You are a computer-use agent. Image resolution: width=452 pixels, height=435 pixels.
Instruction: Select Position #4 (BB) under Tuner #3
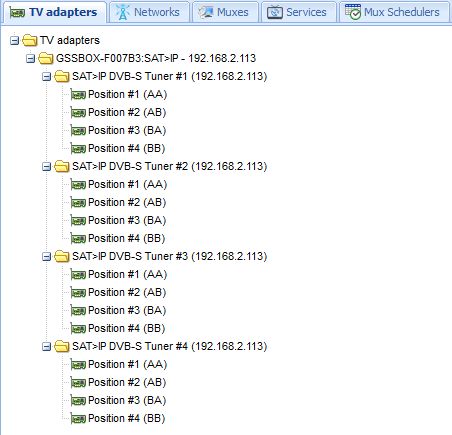coord(127,329)
